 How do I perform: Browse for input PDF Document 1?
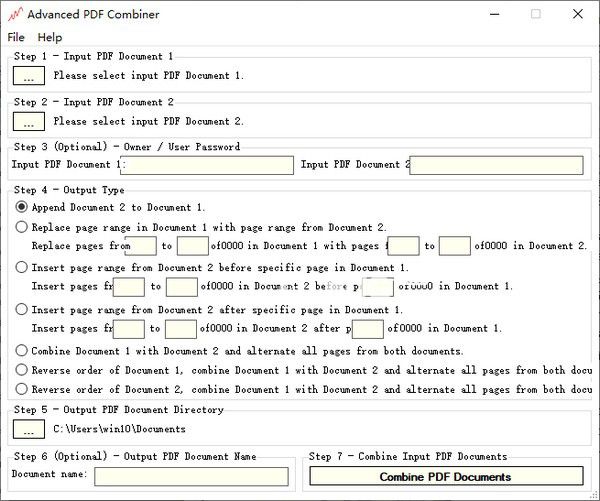click(x=29, y=75)
